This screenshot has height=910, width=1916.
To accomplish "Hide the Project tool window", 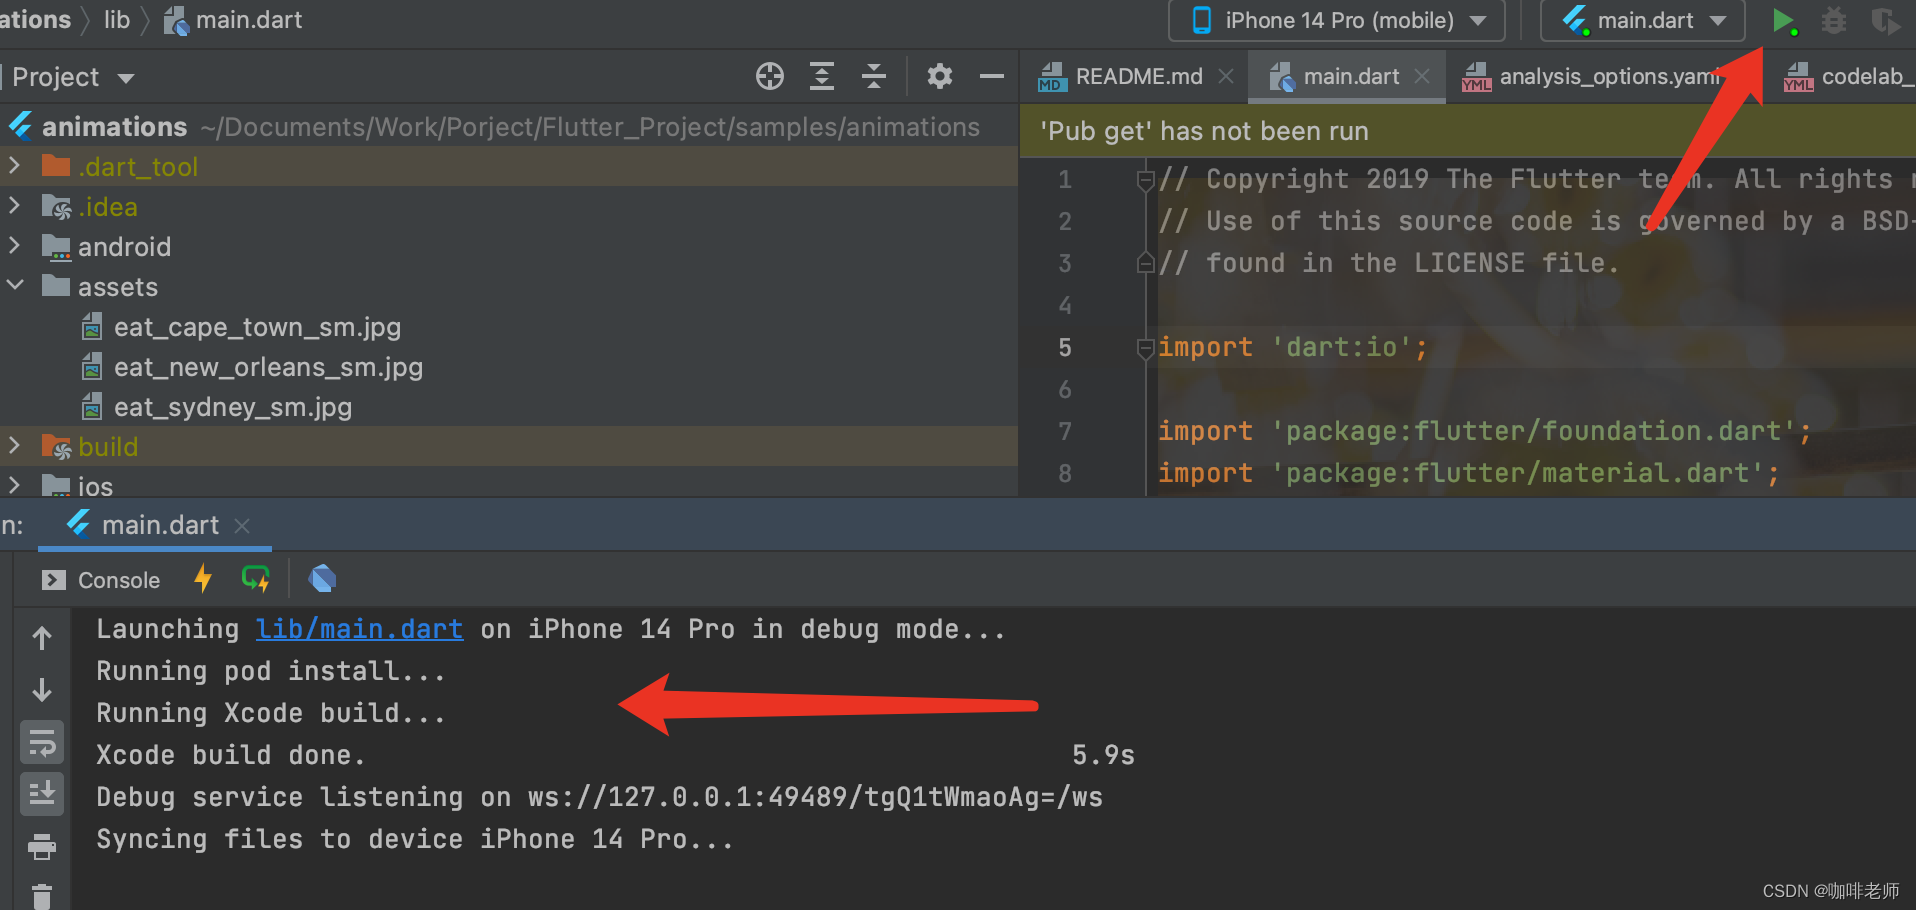I will [991, 76].
